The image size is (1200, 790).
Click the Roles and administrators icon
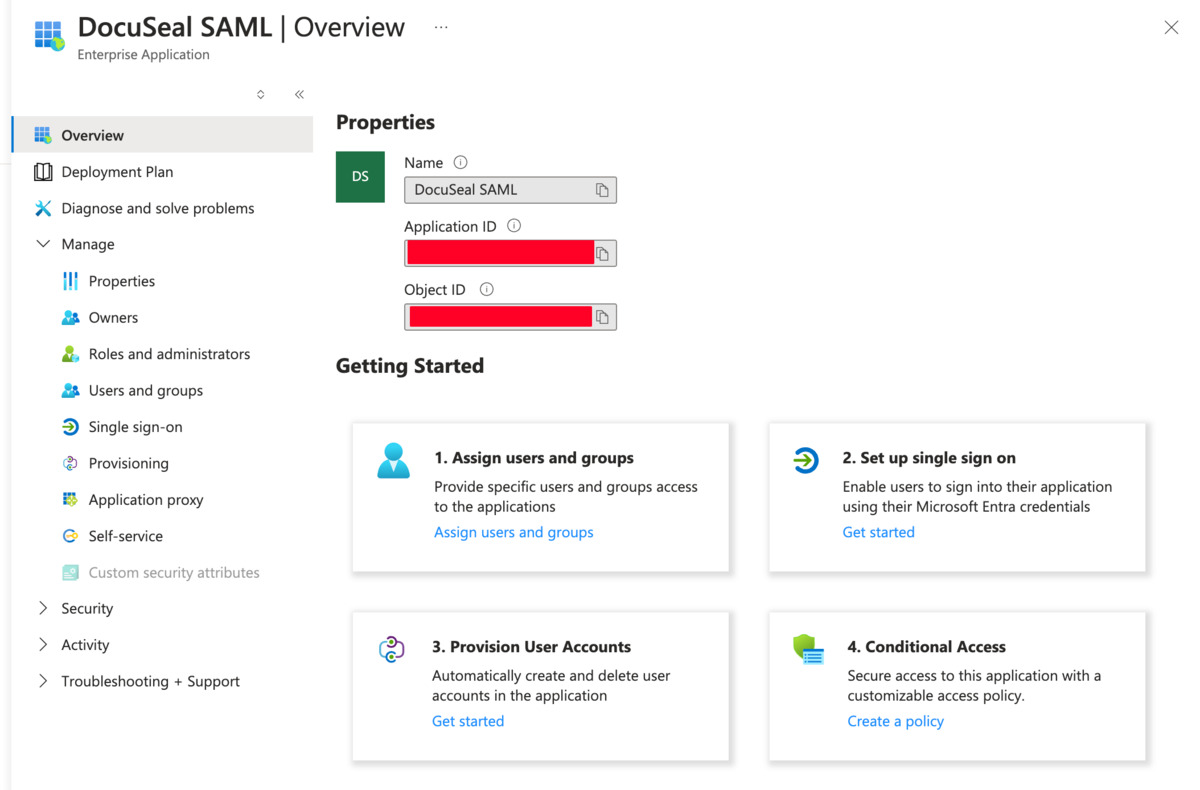70,354
